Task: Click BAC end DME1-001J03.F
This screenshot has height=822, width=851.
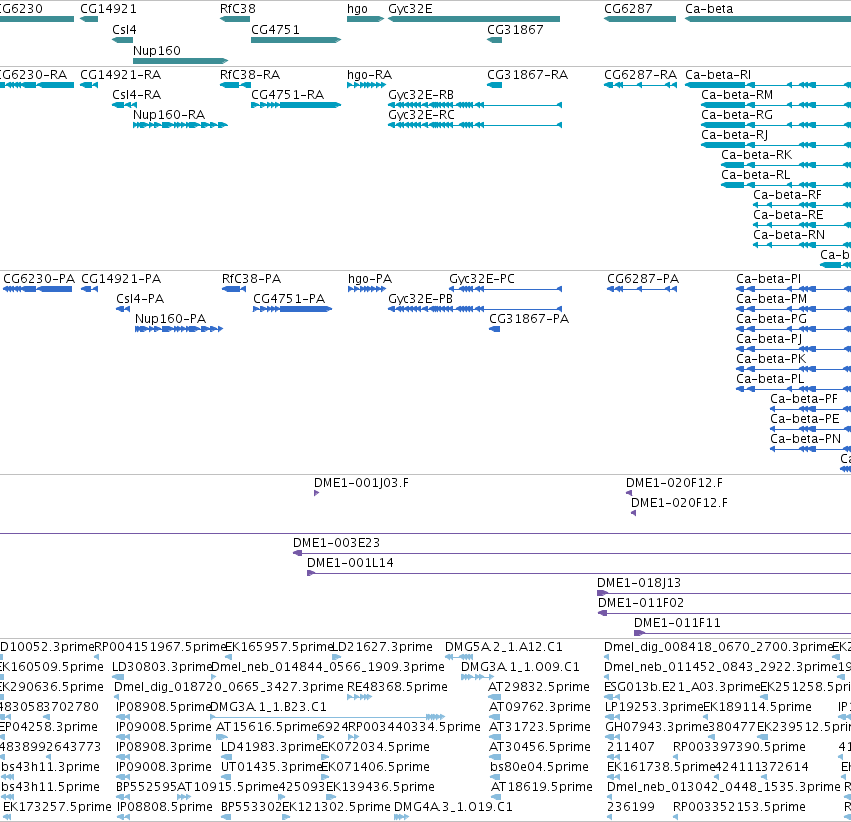Action: 316,493
